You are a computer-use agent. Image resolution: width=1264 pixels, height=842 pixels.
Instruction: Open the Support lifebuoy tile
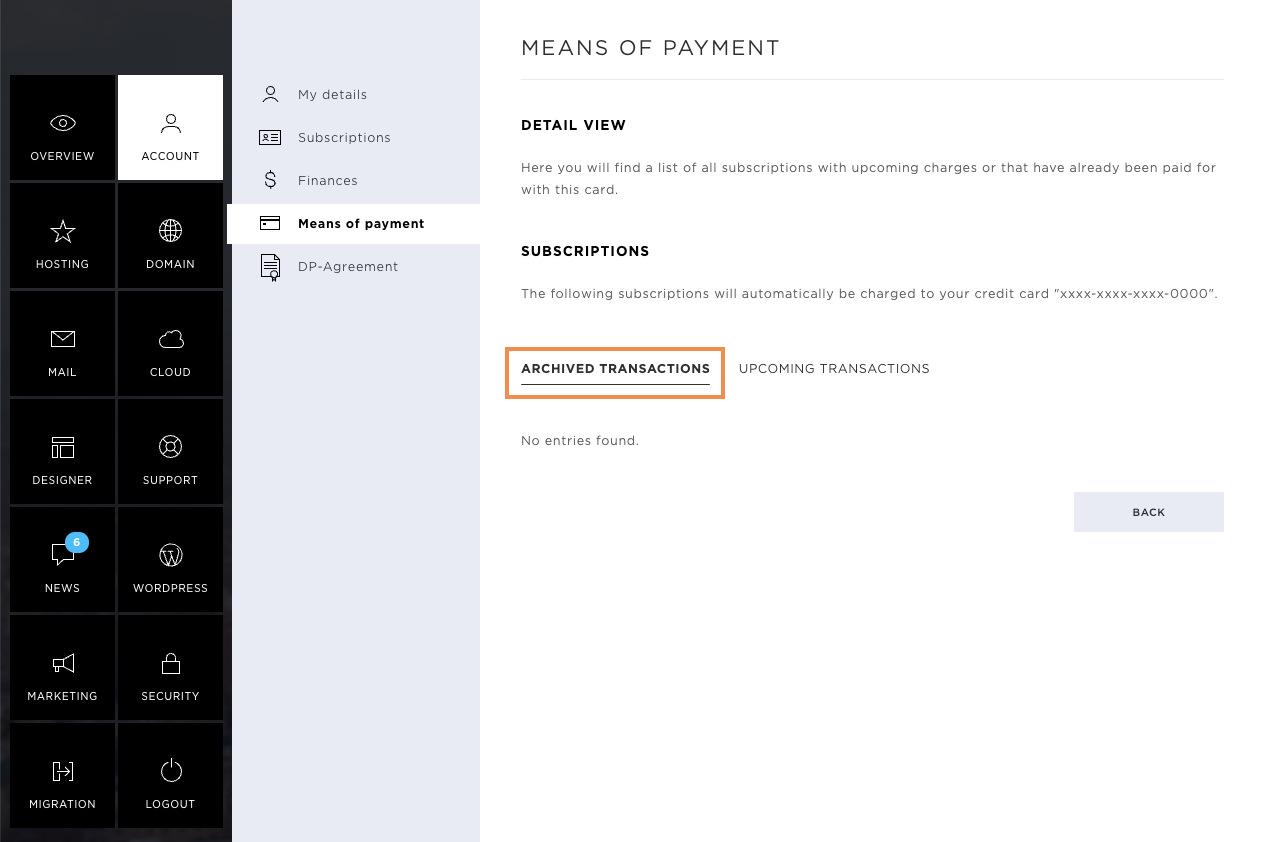(x=170, y=452)
